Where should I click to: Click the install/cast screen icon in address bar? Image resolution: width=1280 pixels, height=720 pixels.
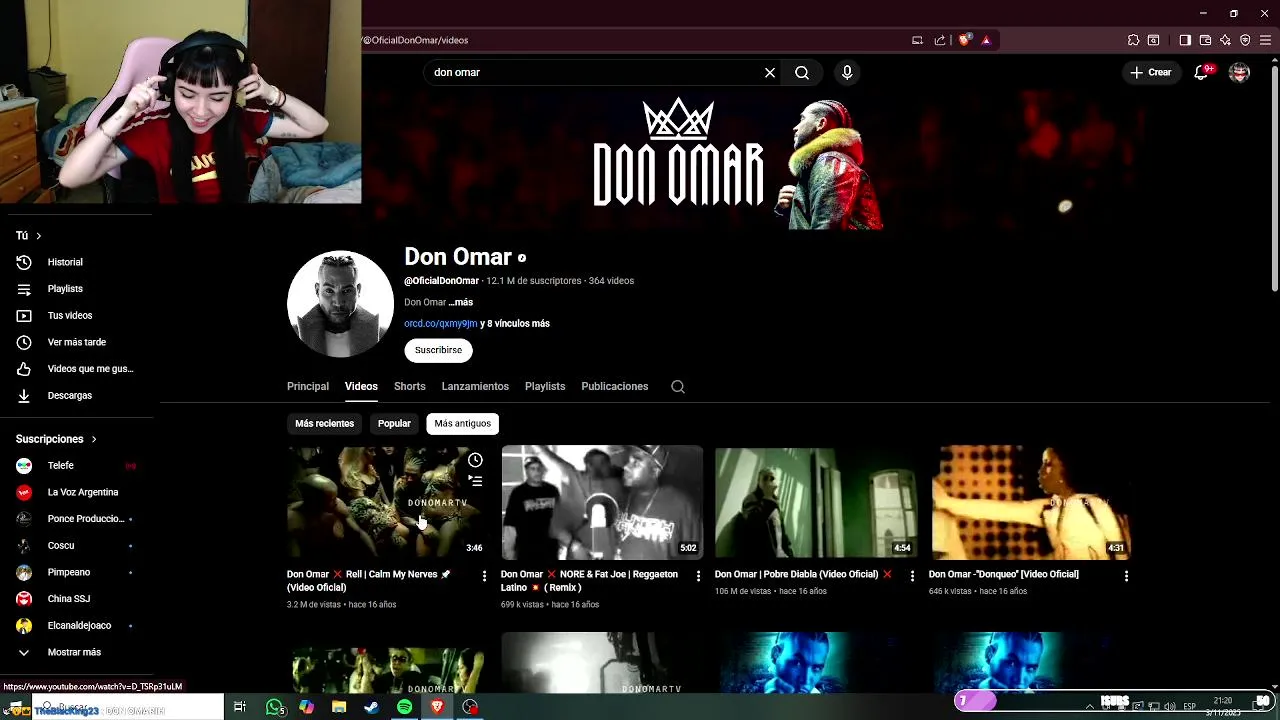click(917, 40)
